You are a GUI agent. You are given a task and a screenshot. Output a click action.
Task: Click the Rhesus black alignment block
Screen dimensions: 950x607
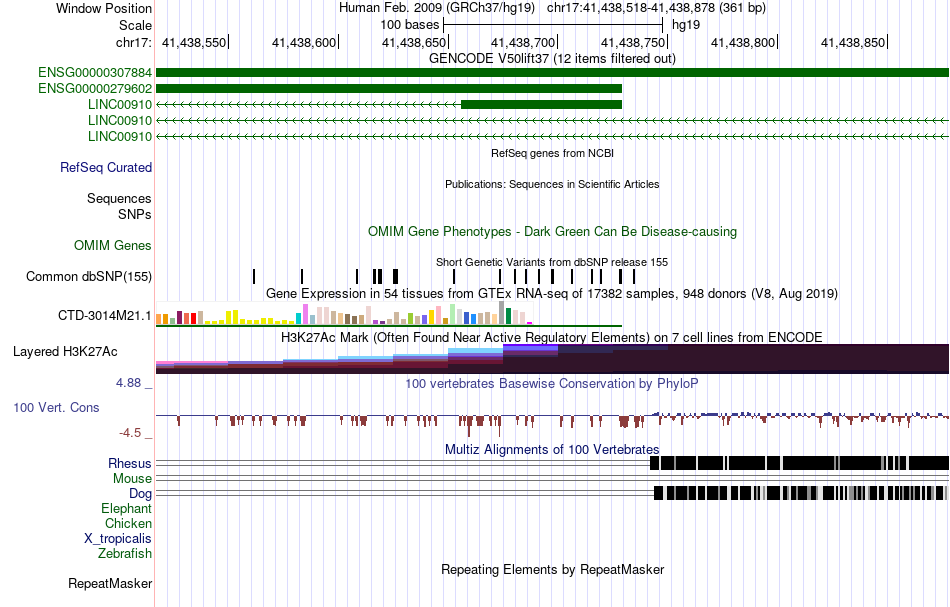800,463
